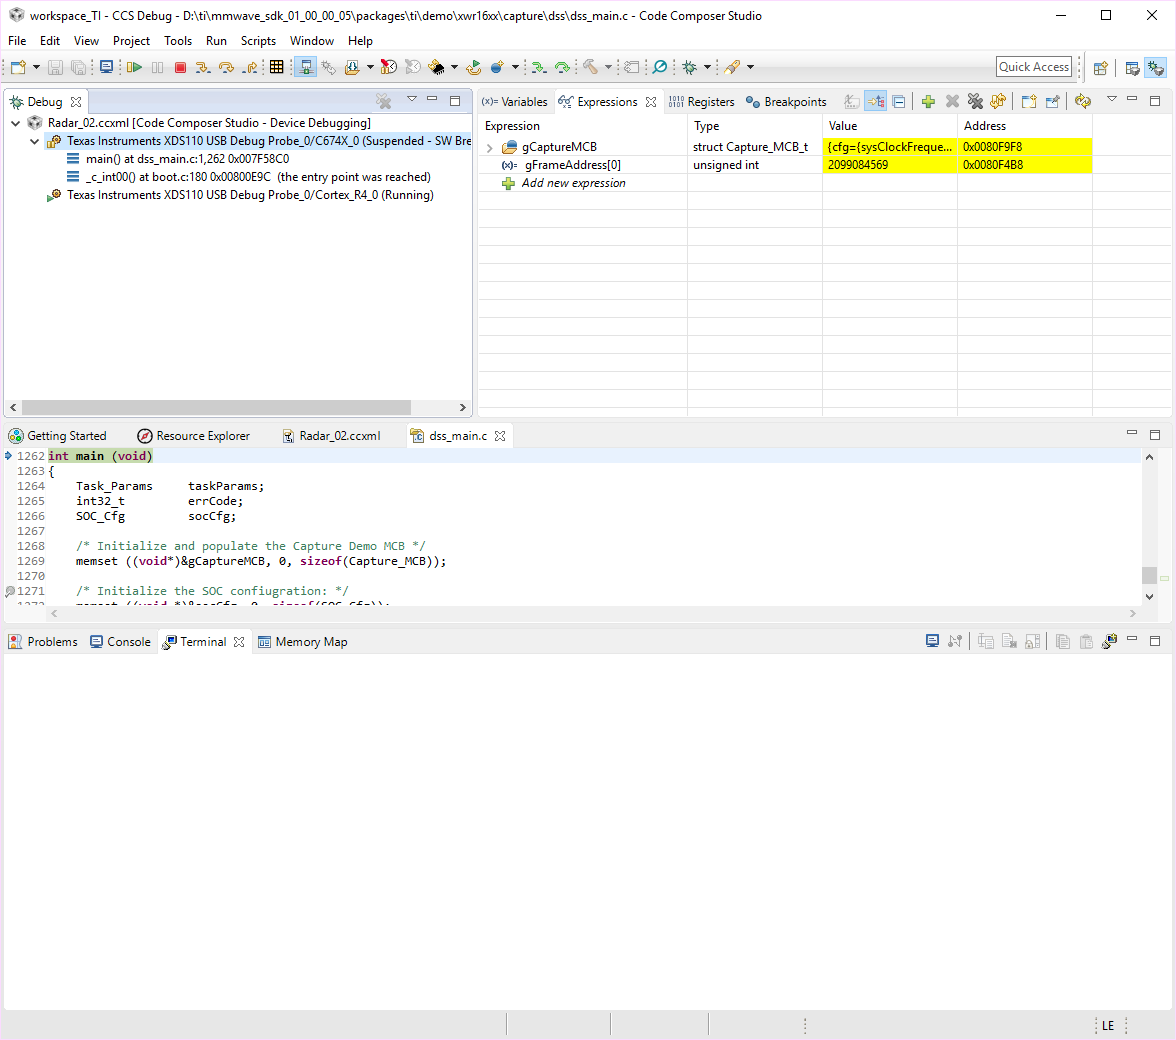Click the Load Program icon in toolbar
Viewport: 1176px width, 1040px height.
click(352, 67)
